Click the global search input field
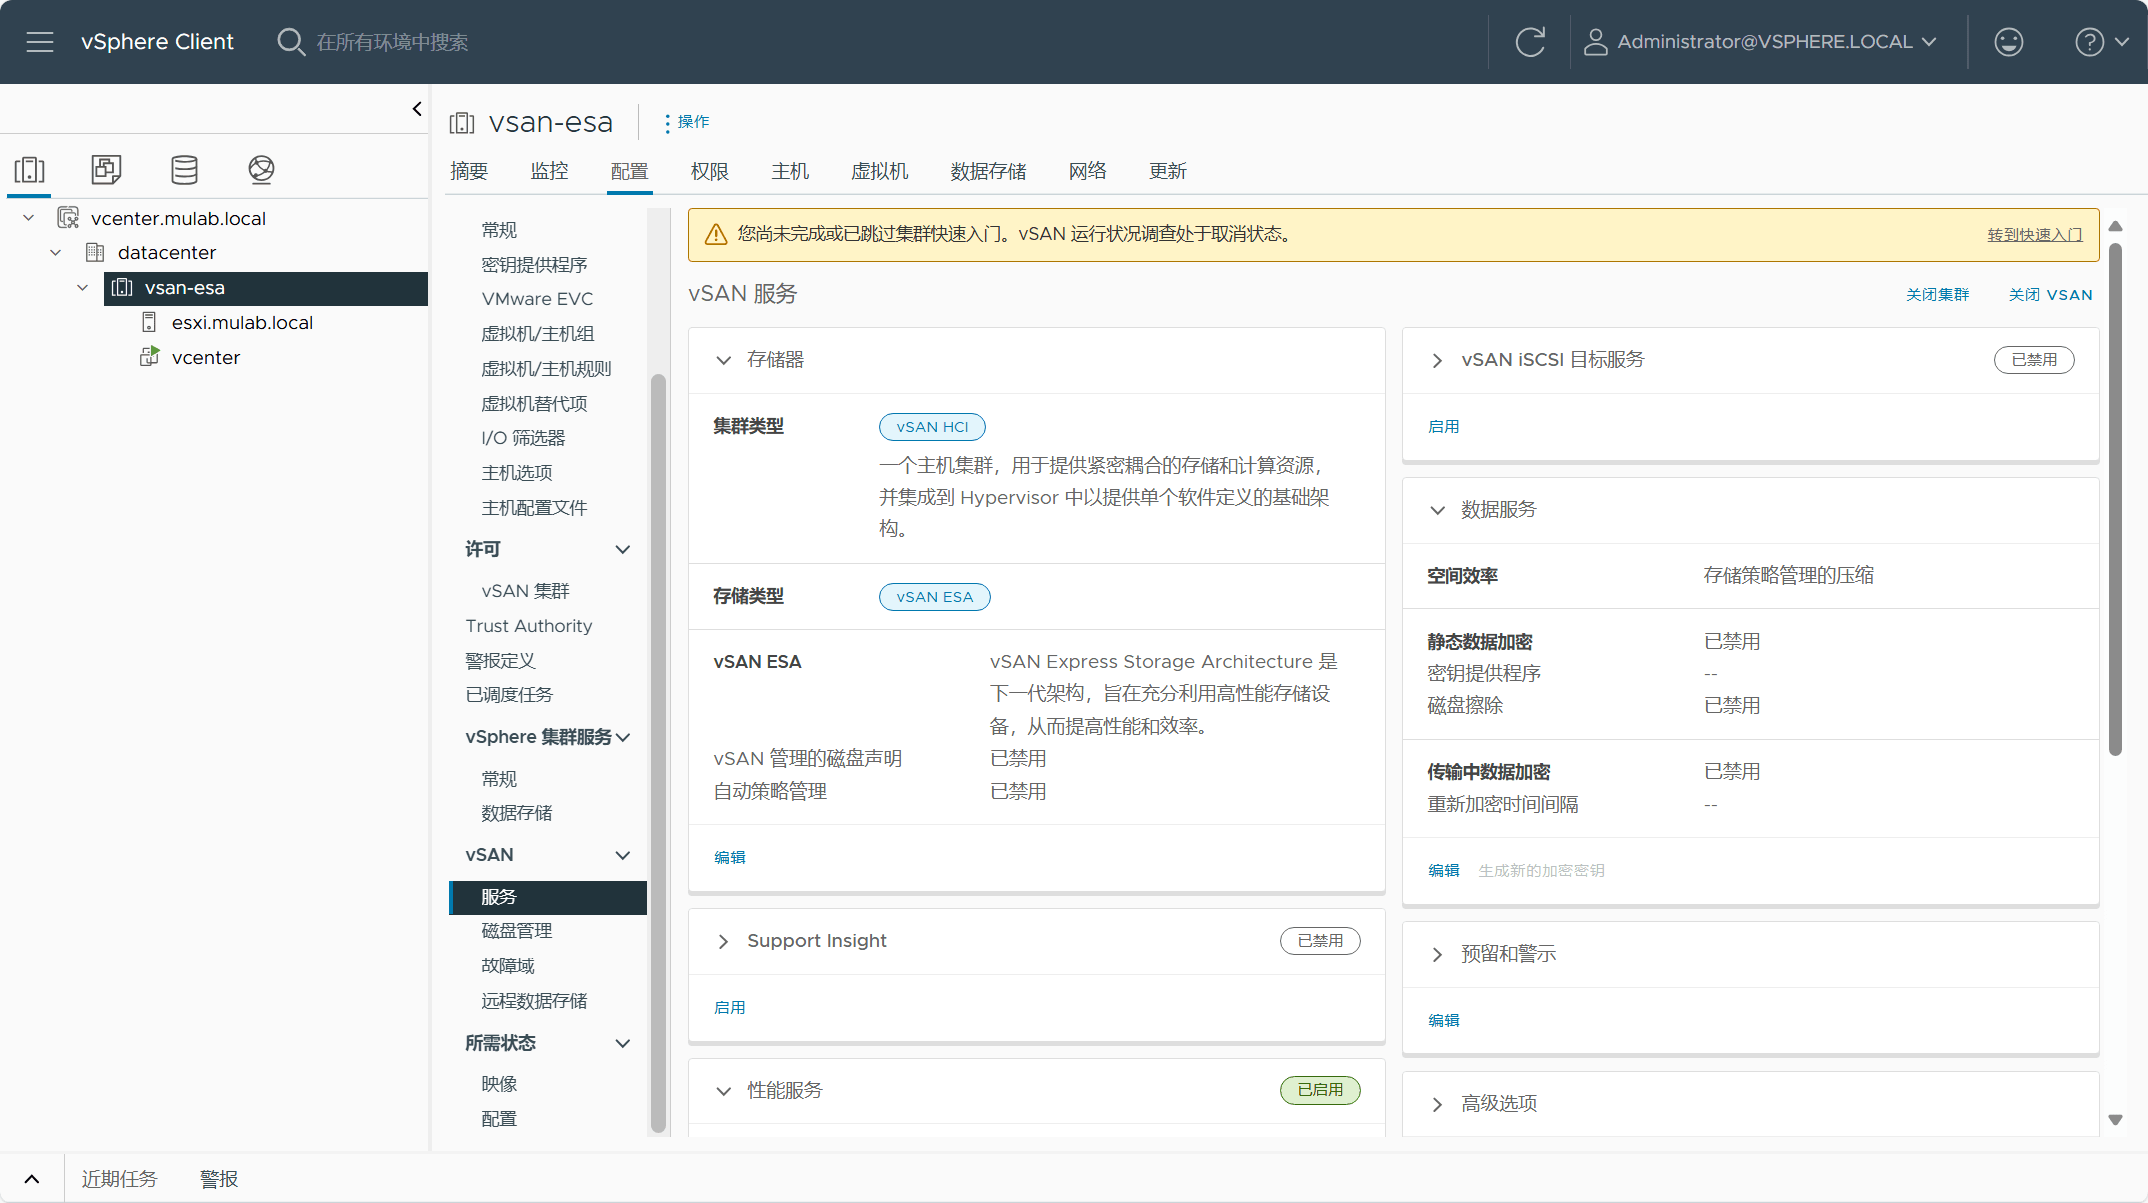The image size is (2148, 1203). pos(392,42)
